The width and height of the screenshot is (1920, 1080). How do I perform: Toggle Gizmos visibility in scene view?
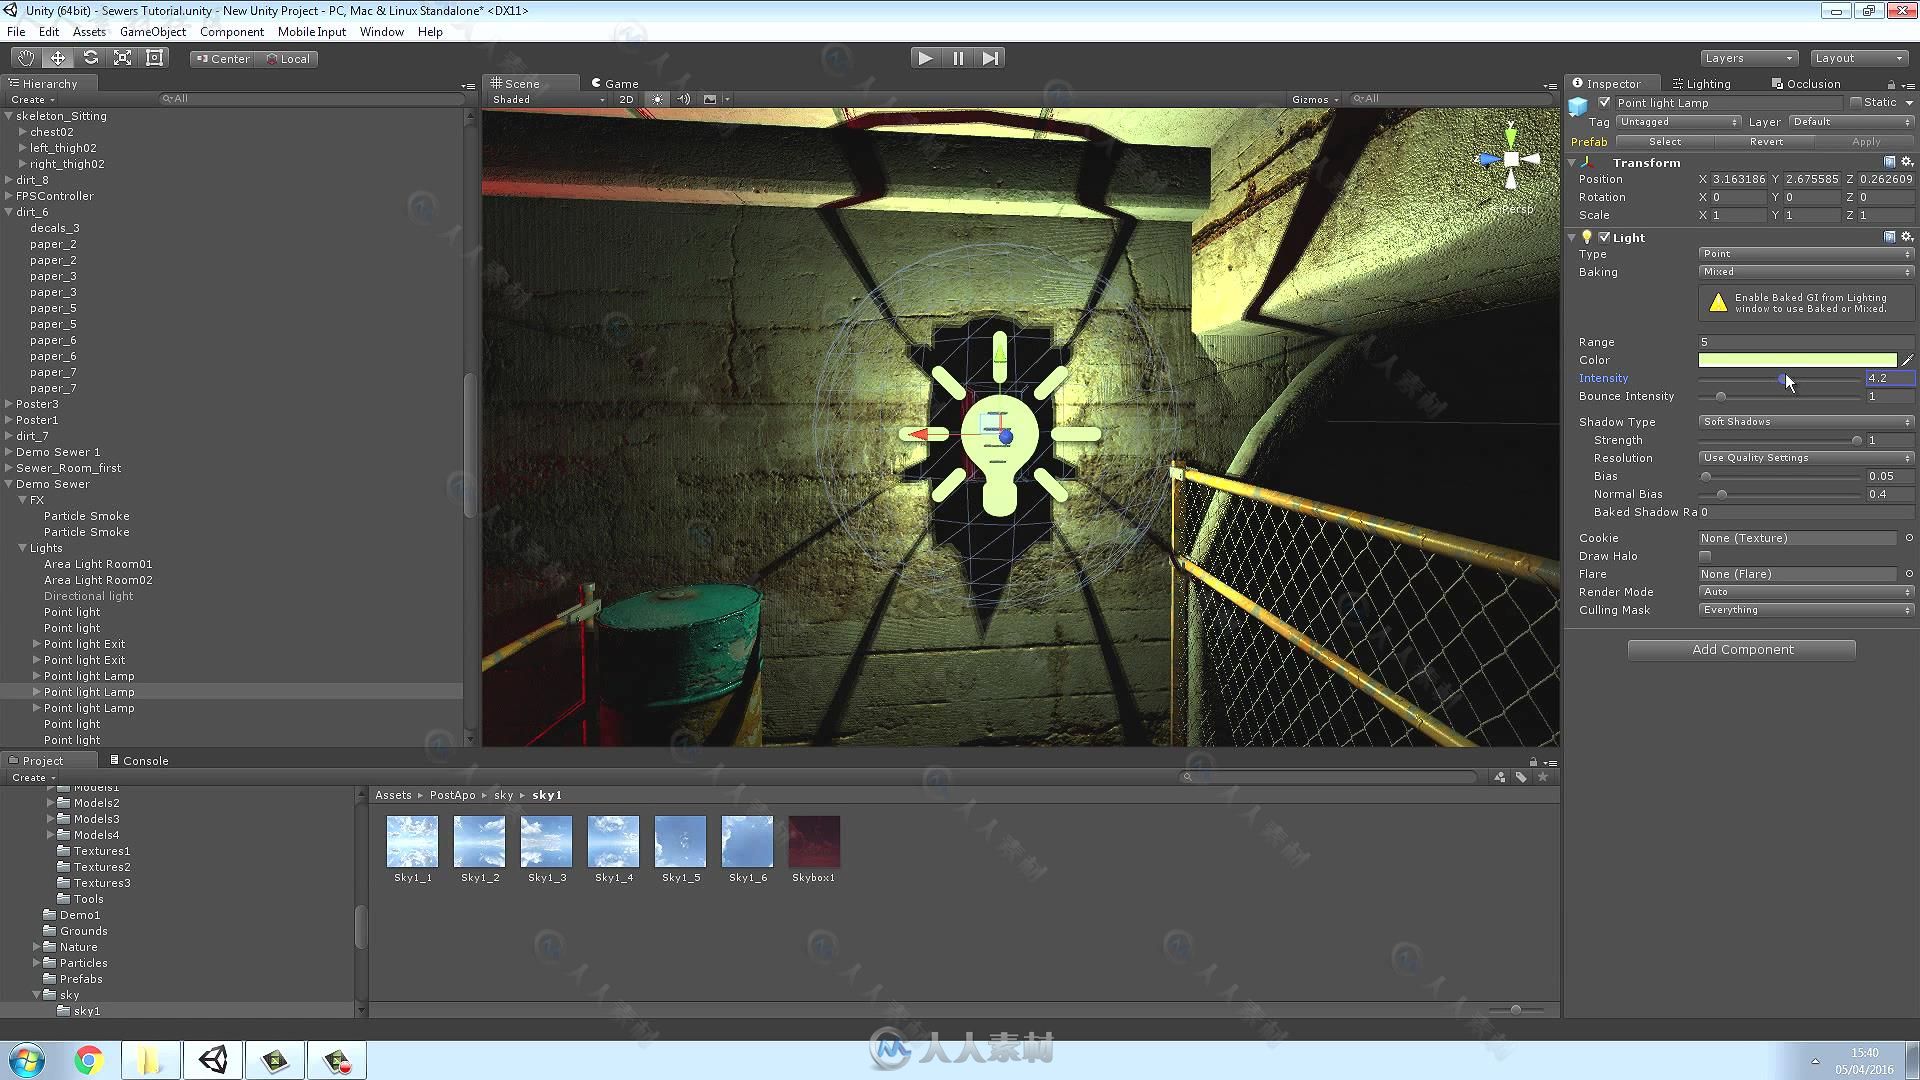1308,98
